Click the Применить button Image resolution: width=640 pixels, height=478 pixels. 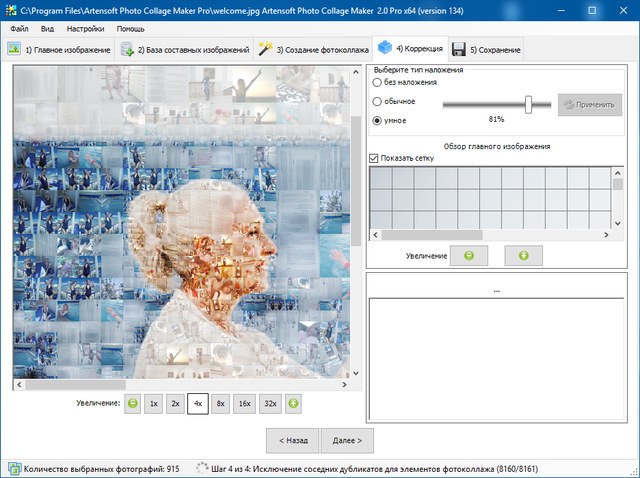(590, 103)
